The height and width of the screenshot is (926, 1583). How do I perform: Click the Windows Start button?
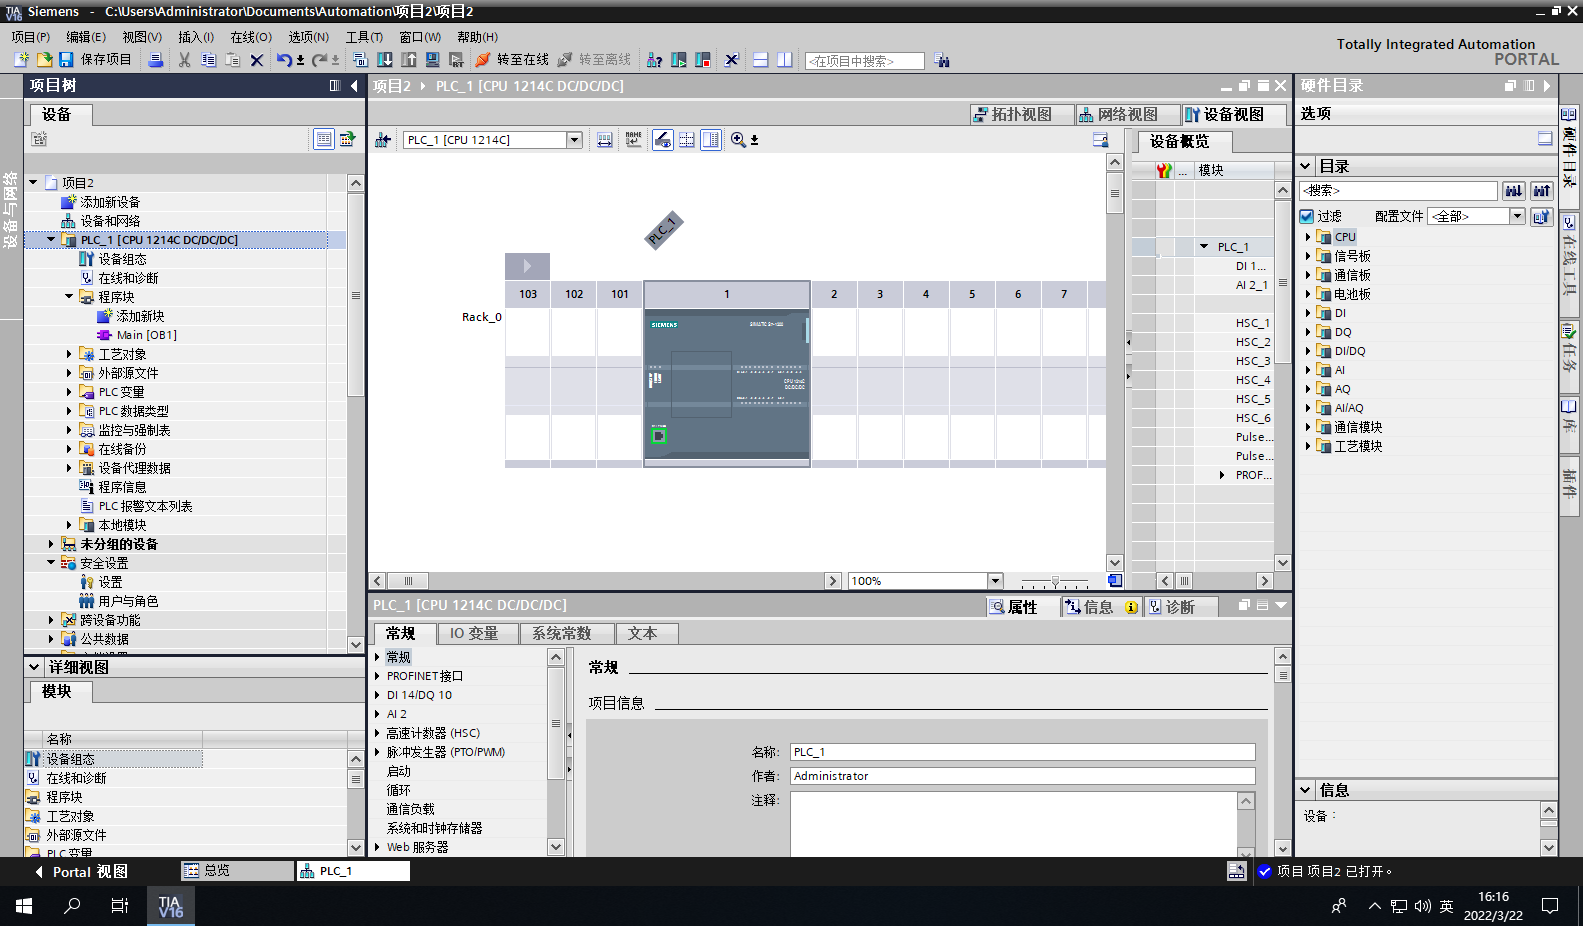24,906
